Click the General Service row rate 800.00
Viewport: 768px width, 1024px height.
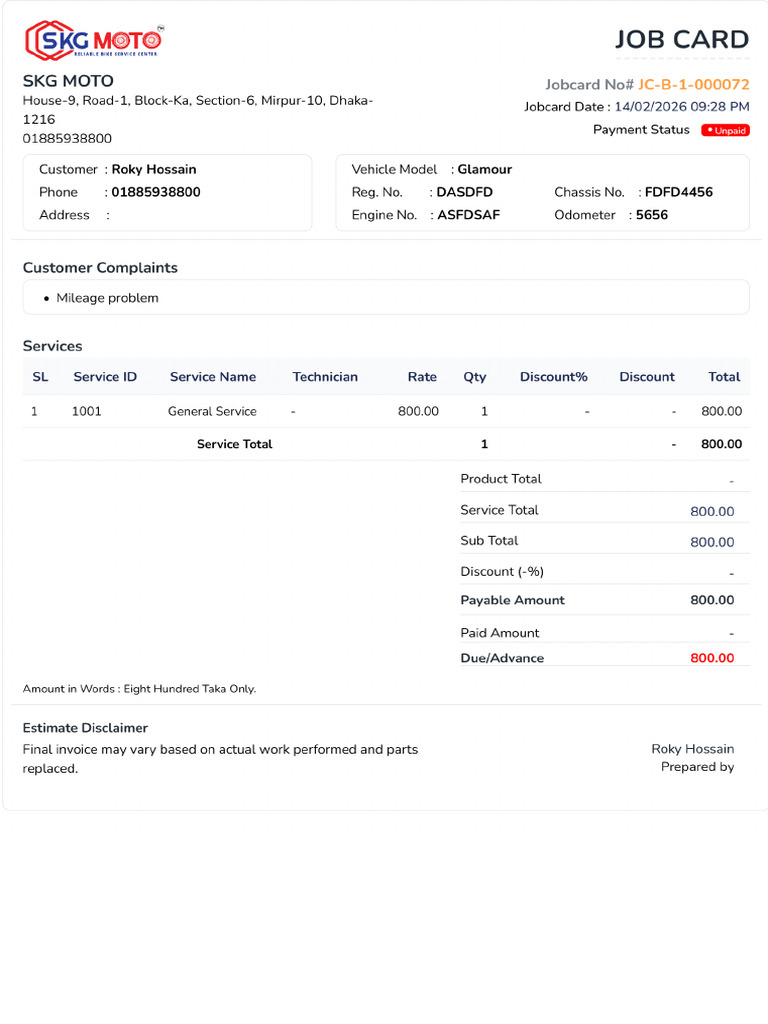coord(418,411)
